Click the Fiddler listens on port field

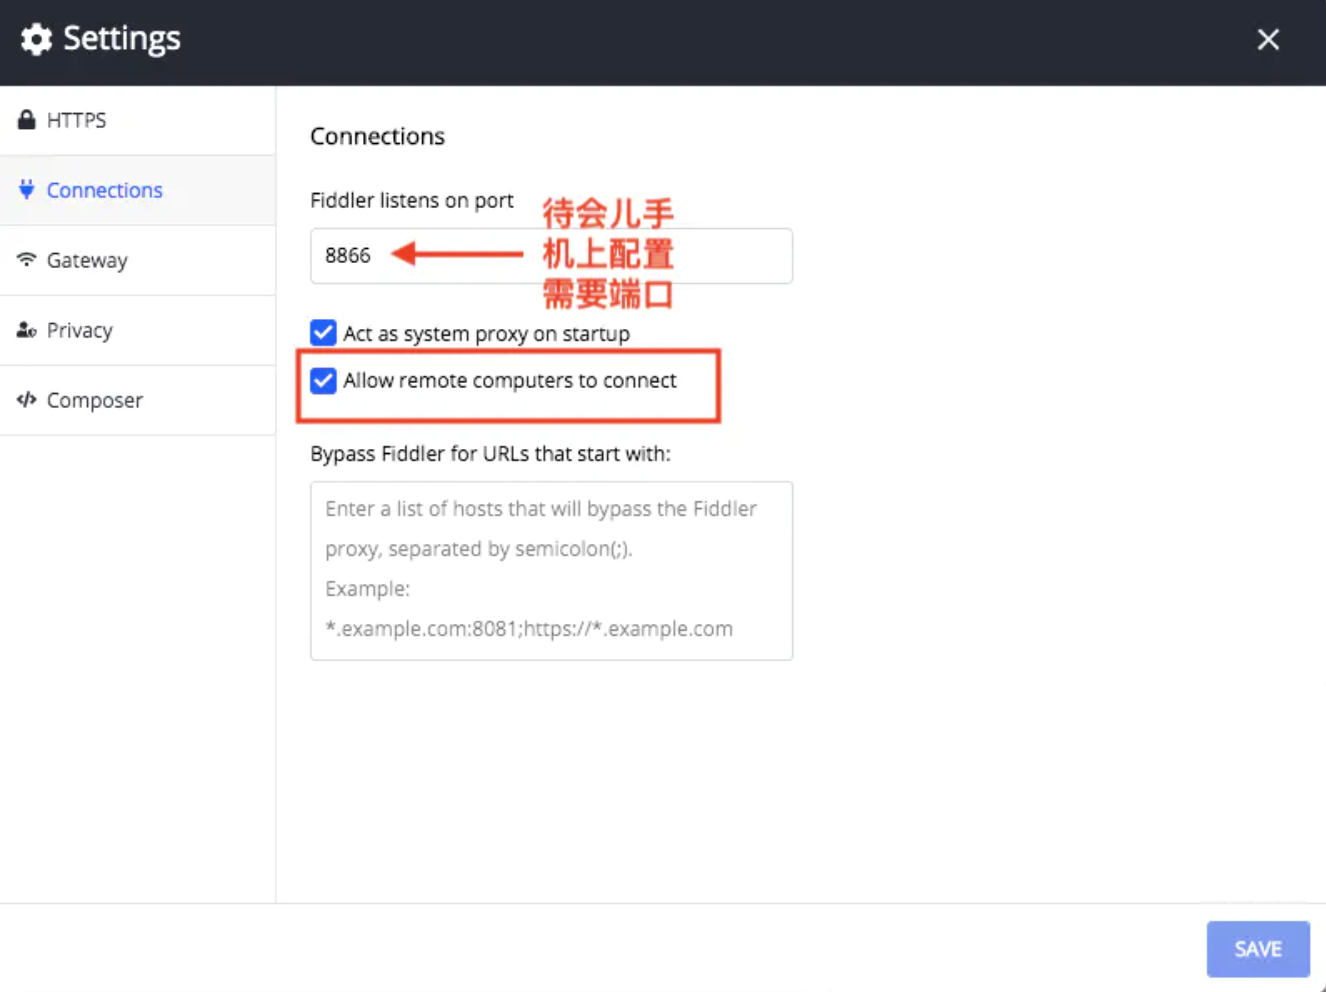[x=551, y=256]
